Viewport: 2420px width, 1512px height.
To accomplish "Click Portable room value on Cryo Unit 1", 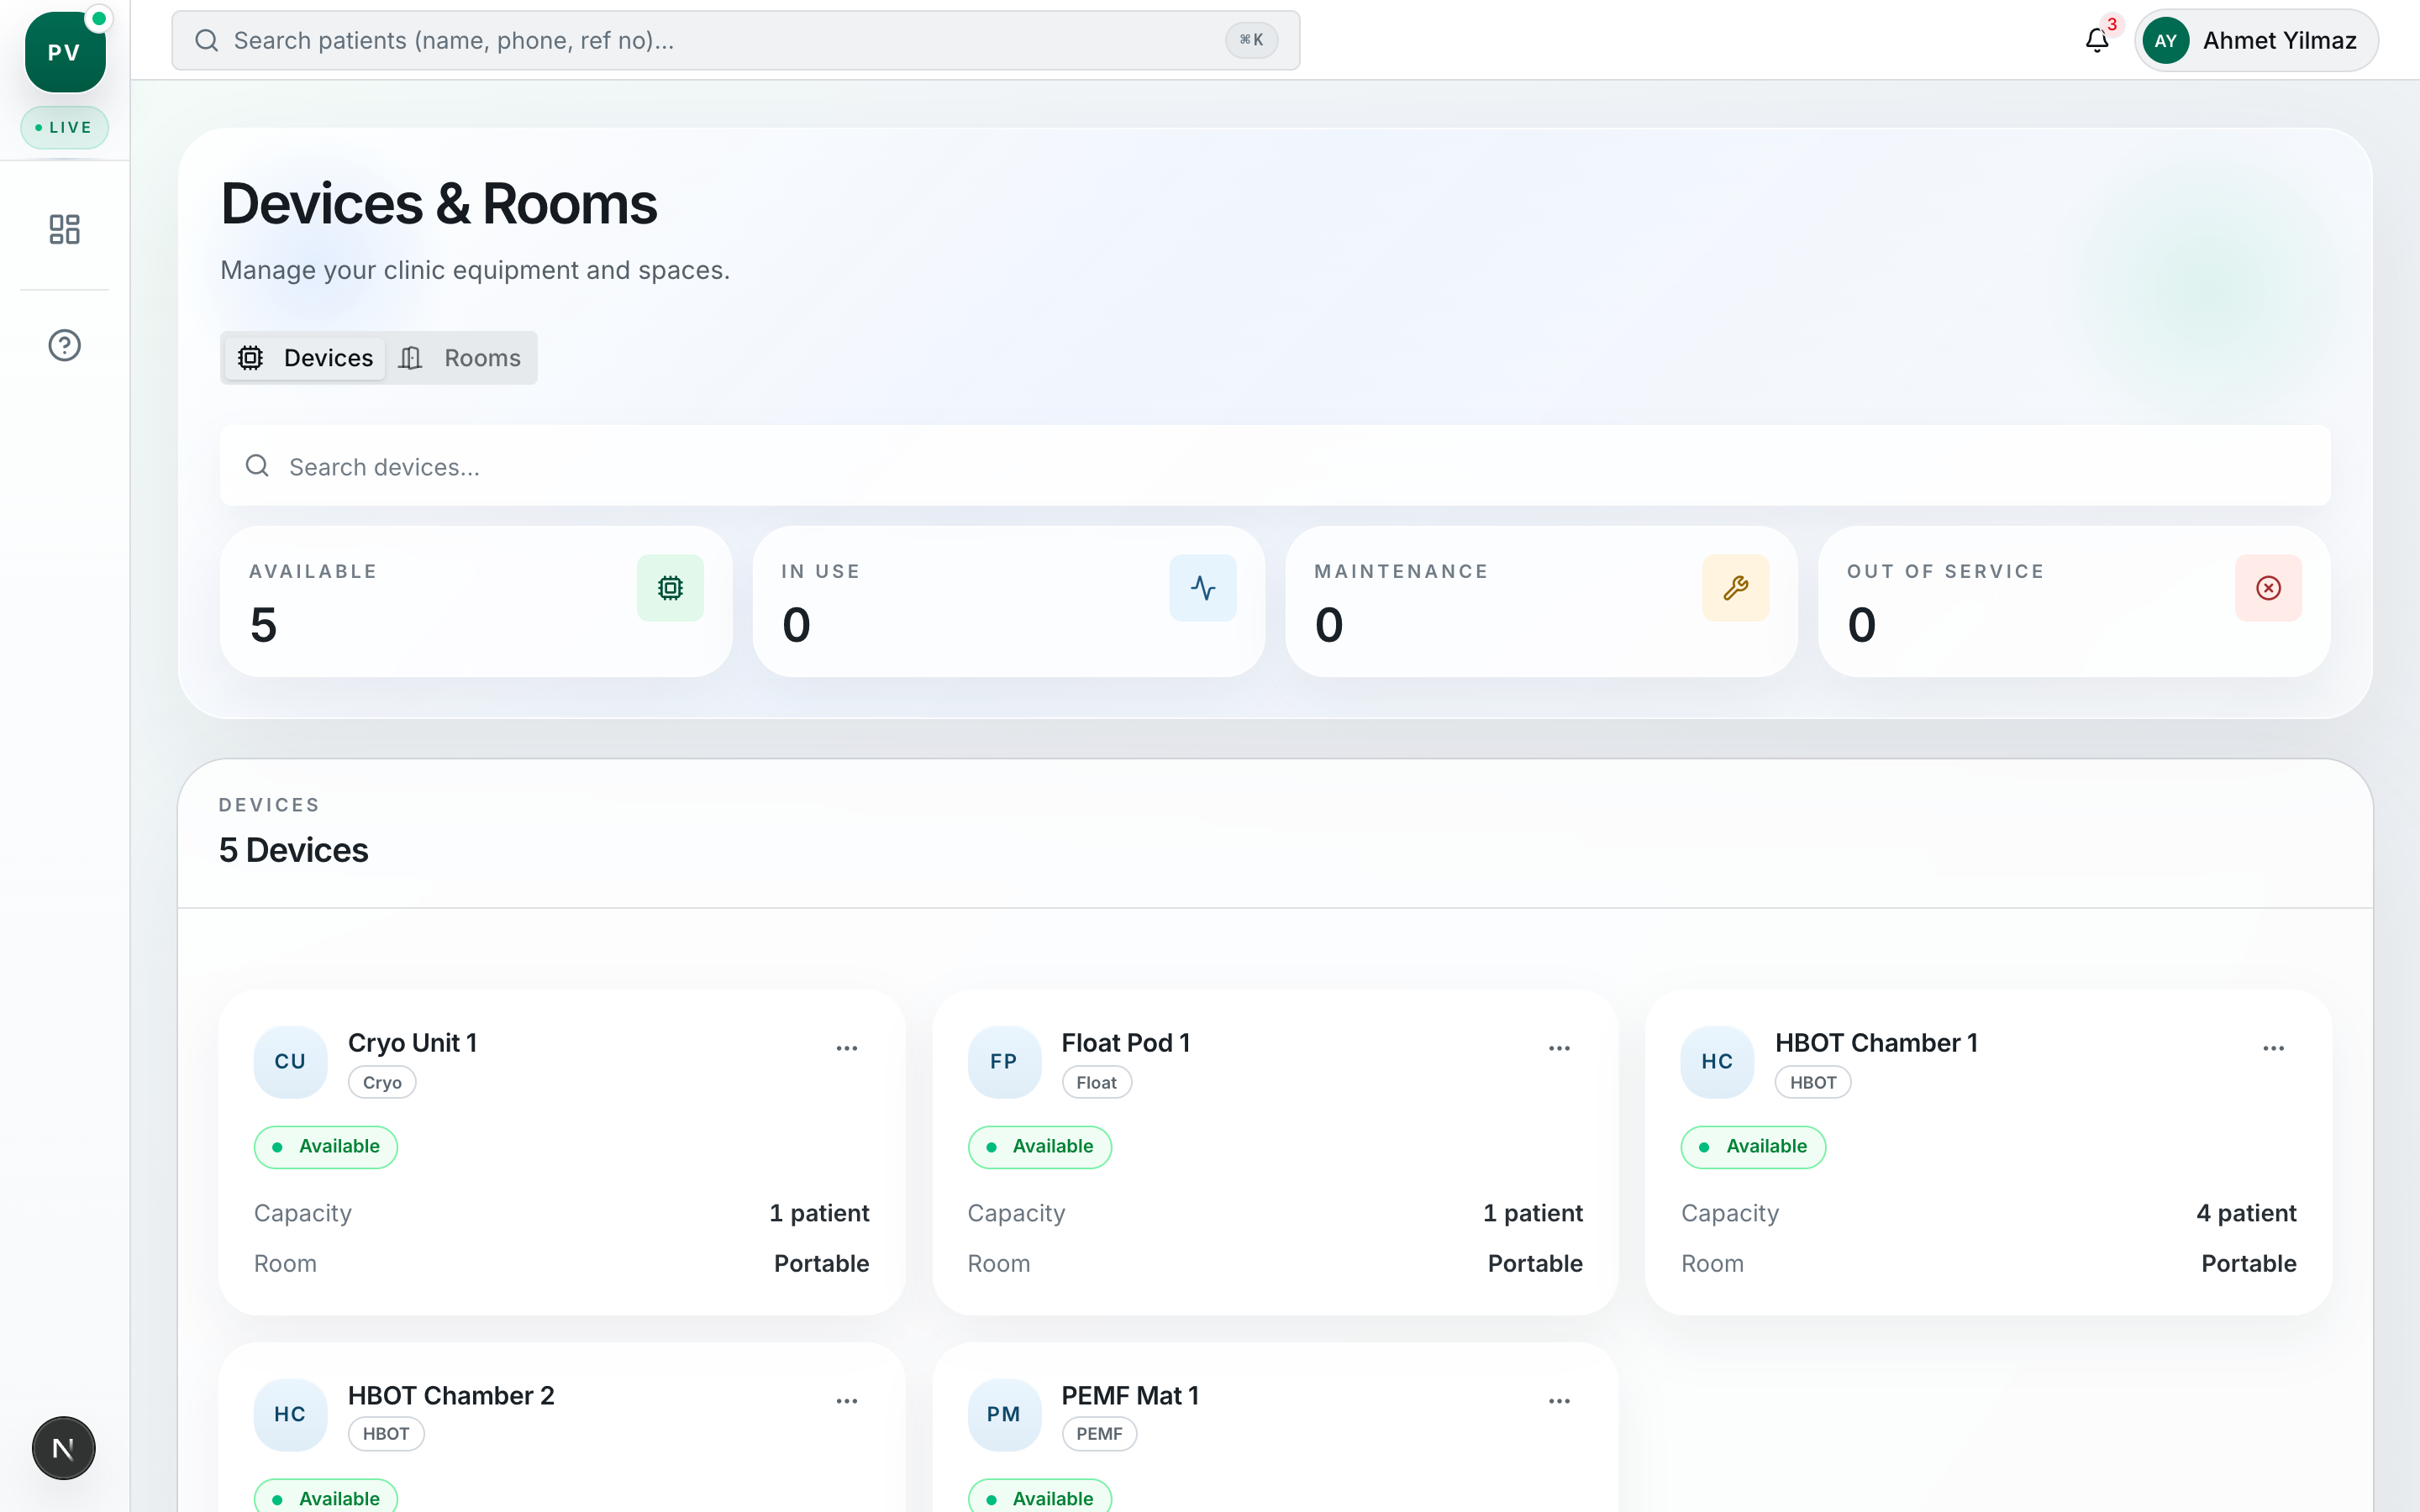I will tap(821, 1263).
